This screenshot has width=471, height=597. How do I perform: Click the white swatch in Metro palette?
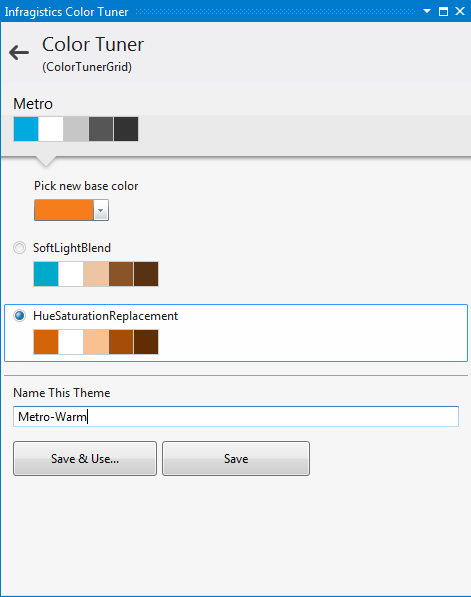click(x=51, y=129)
